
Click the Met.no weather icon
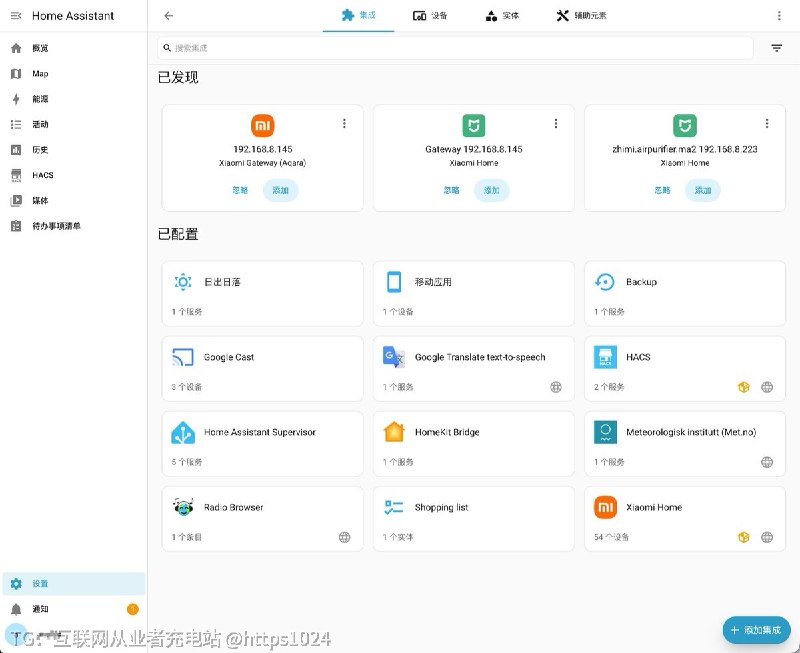pyautogui.click(x=605, y=432)
